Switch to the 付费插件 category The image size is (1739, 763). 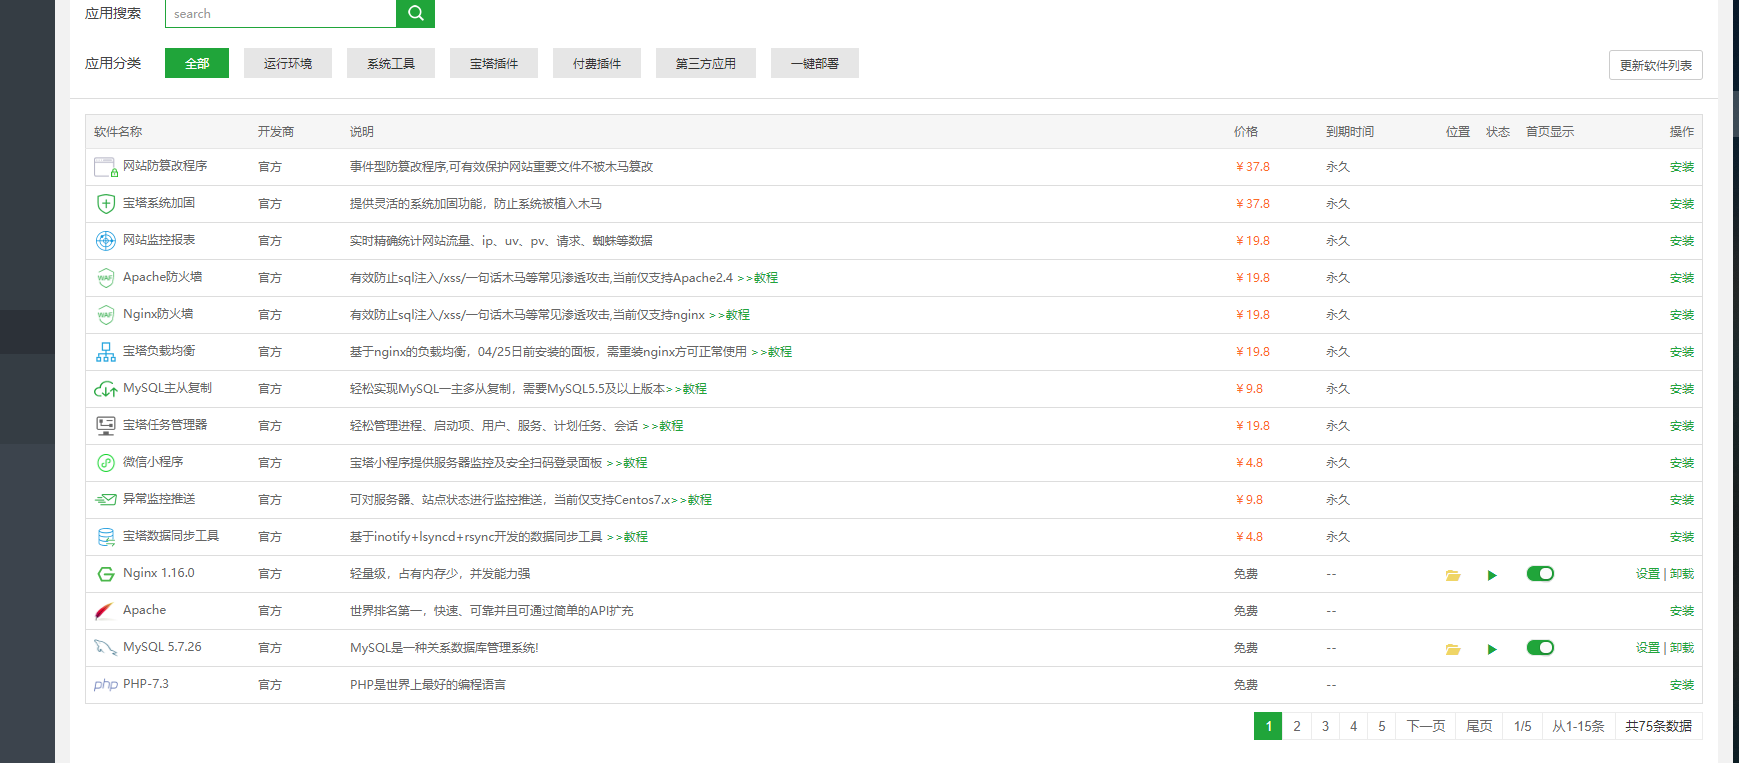point(597,63)
